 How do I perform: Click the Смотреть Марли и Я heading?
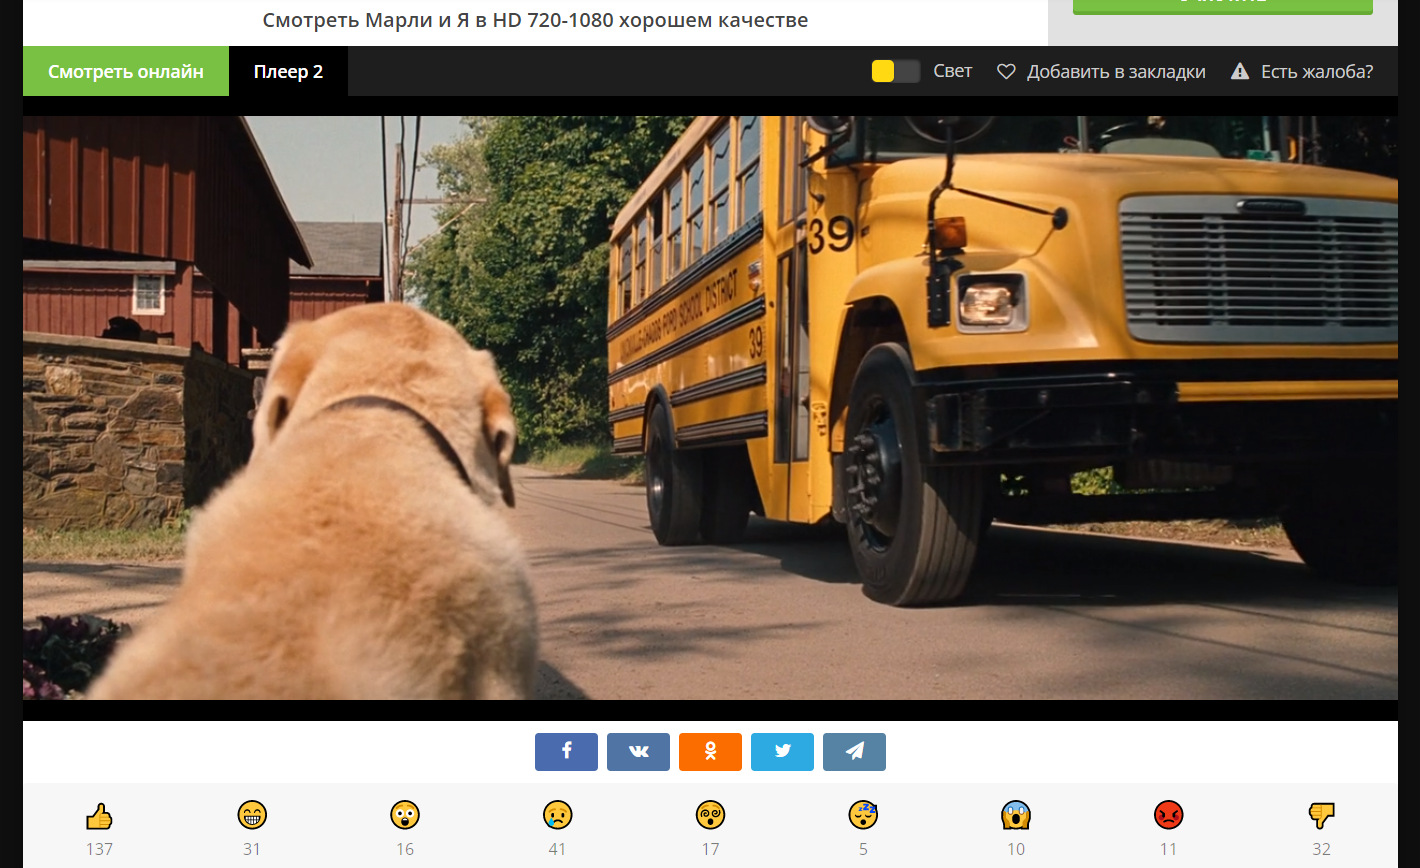[x=535, y=20]
